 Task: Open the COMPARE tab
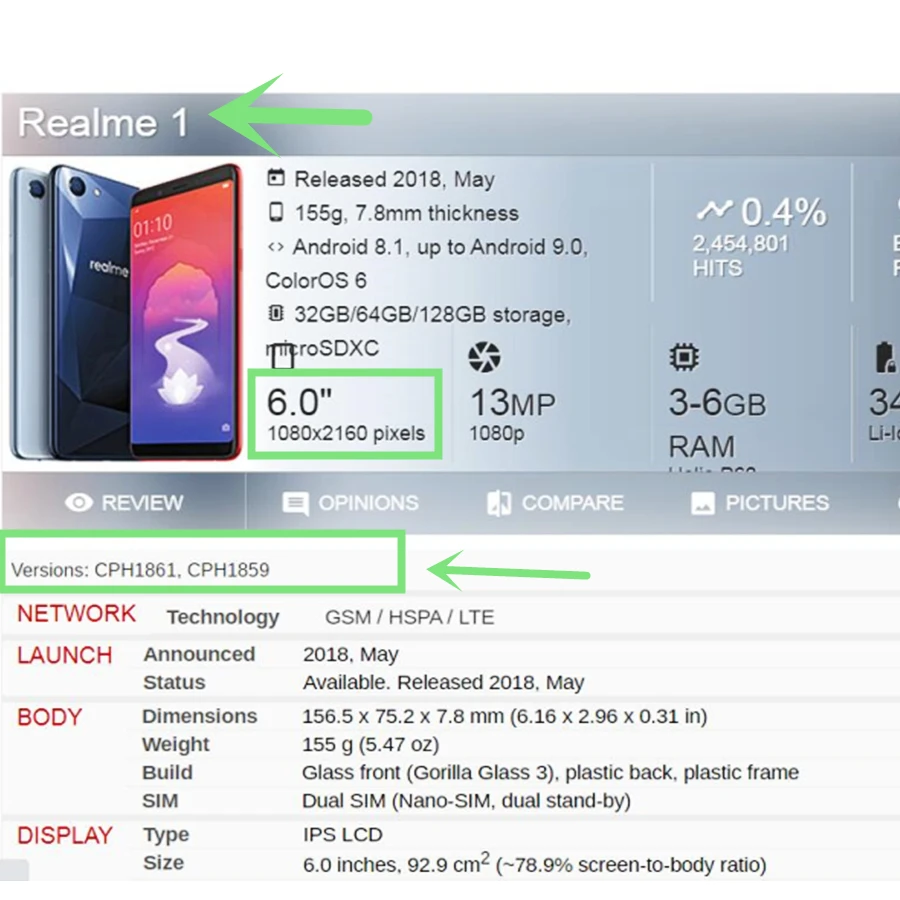555,503
